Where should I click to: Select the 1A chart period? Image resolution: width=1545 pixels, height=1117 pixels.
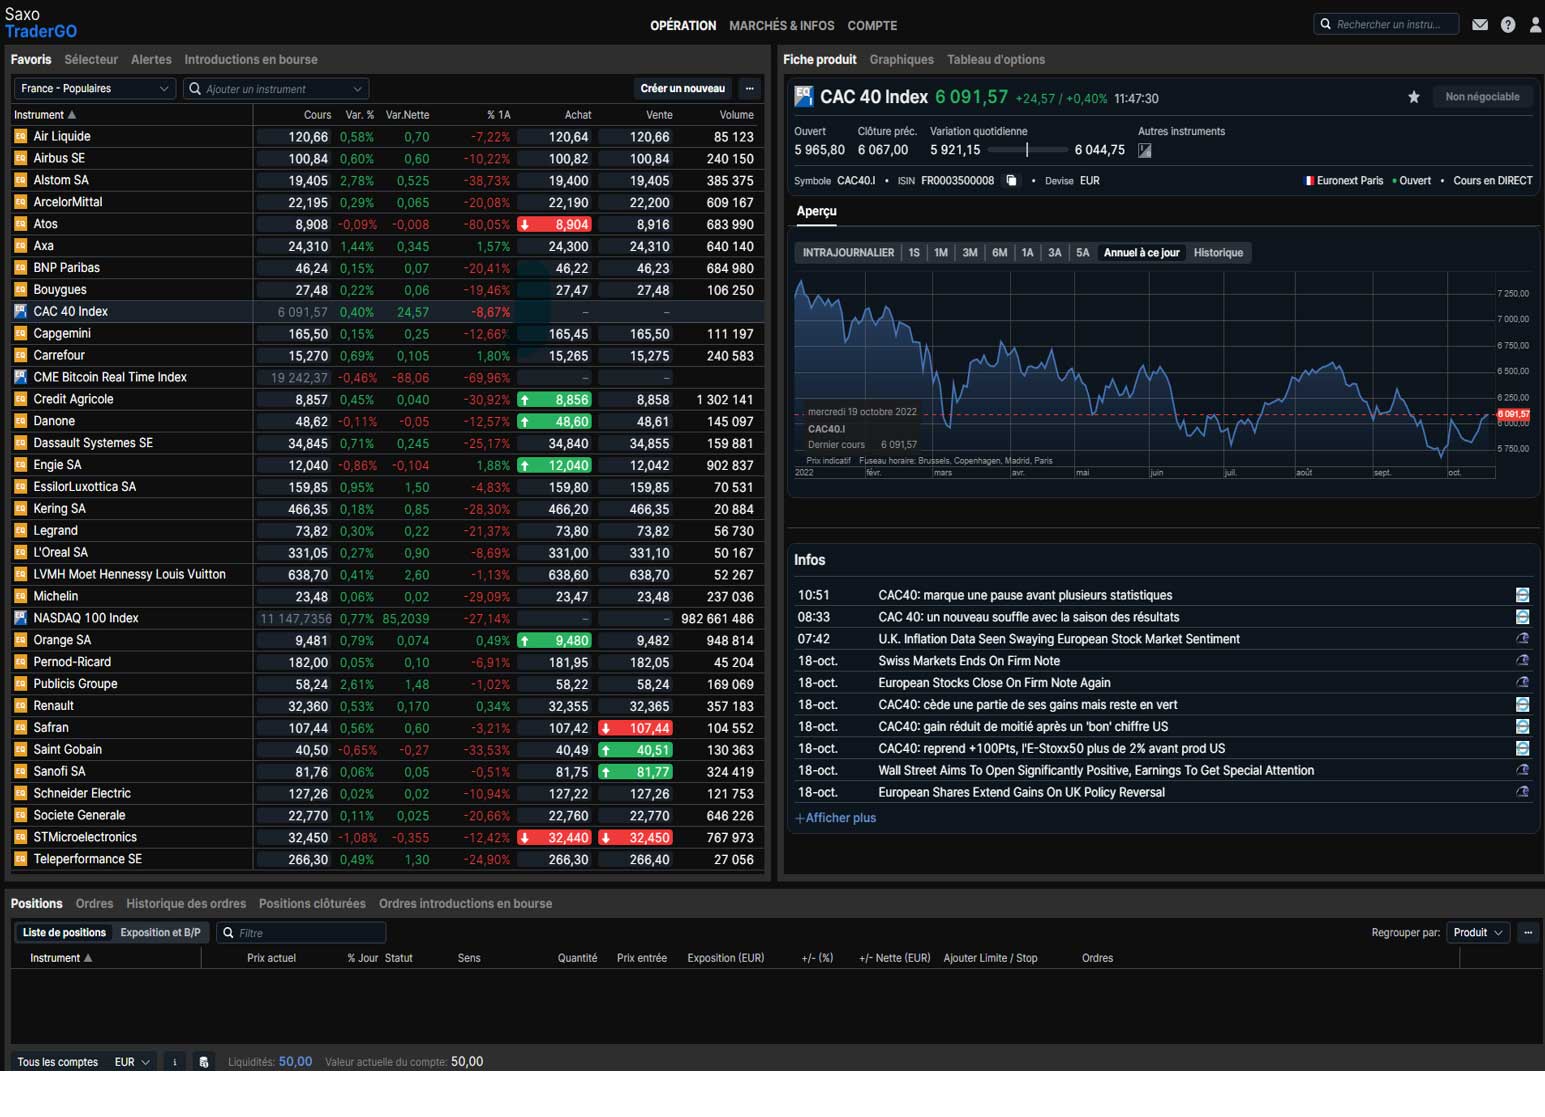1027,253
